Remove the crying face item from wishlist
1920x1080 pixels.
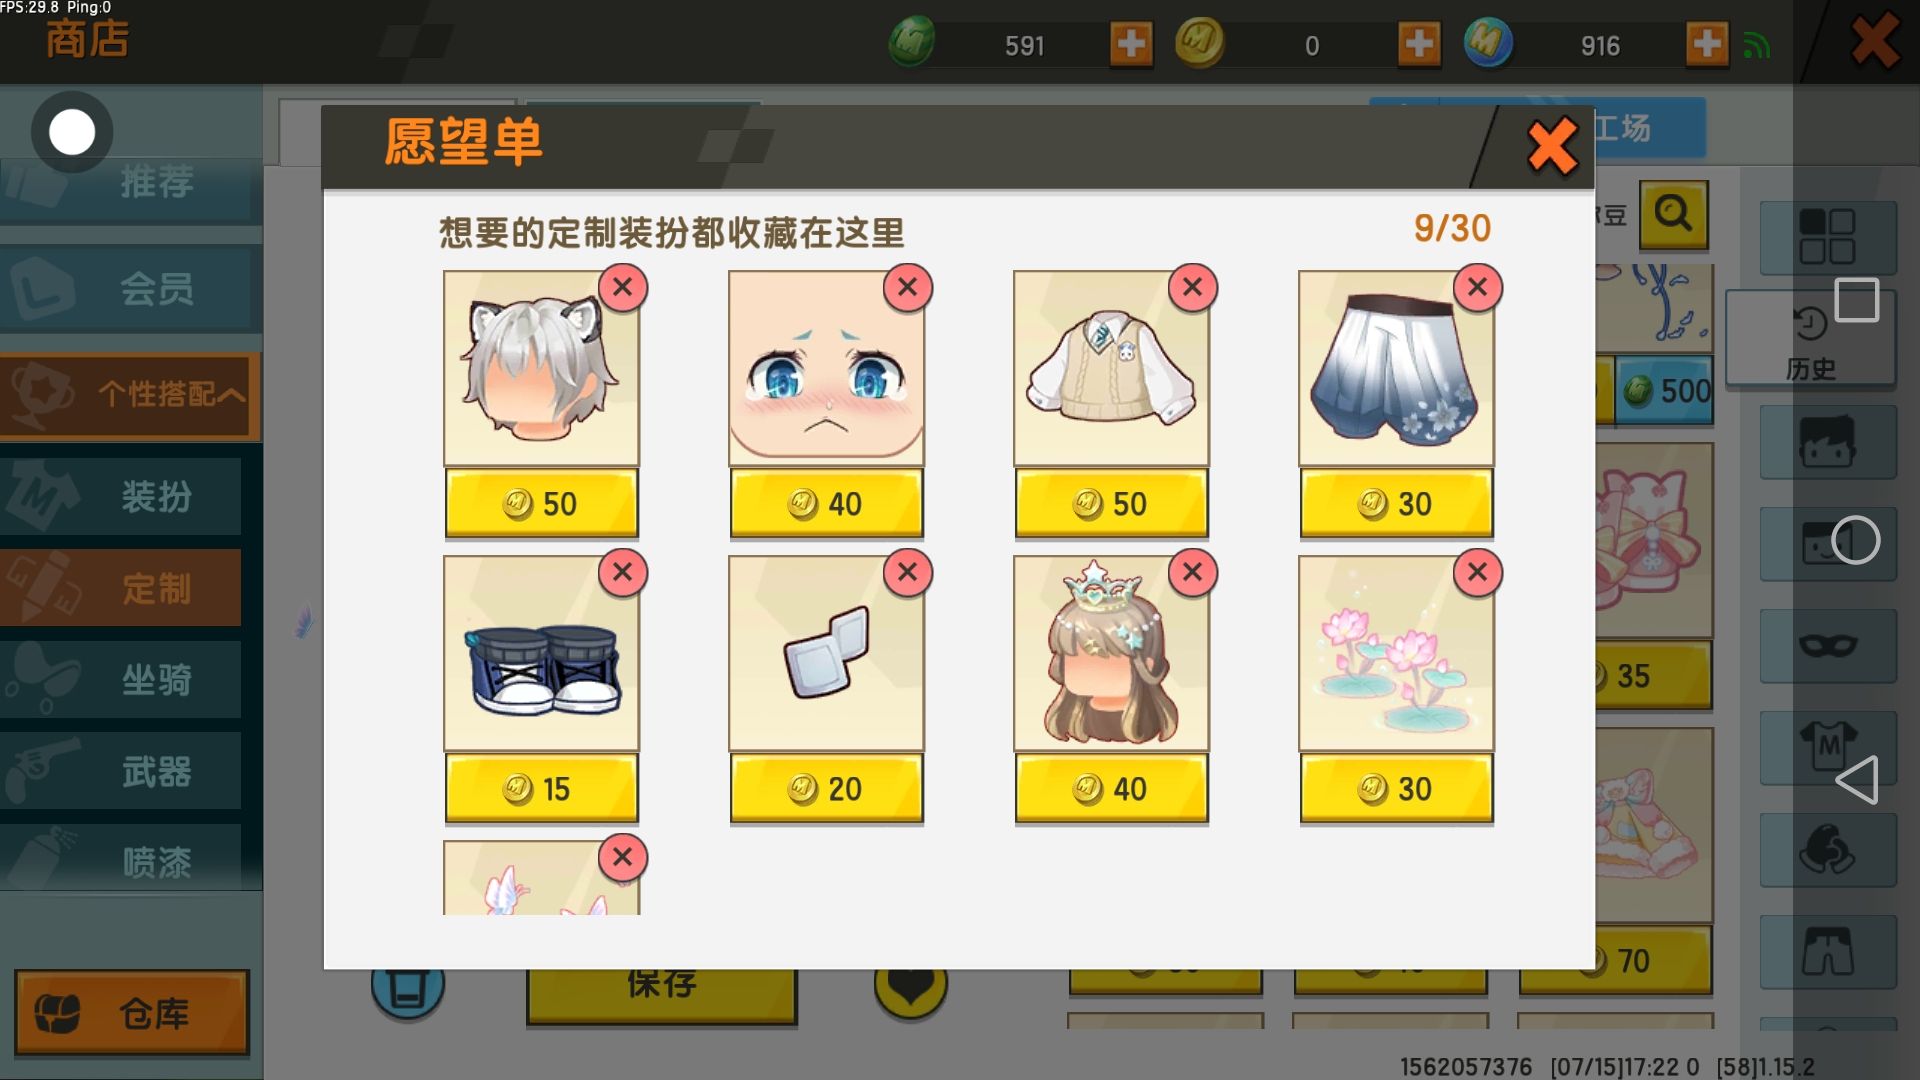[x=907, y=288]
